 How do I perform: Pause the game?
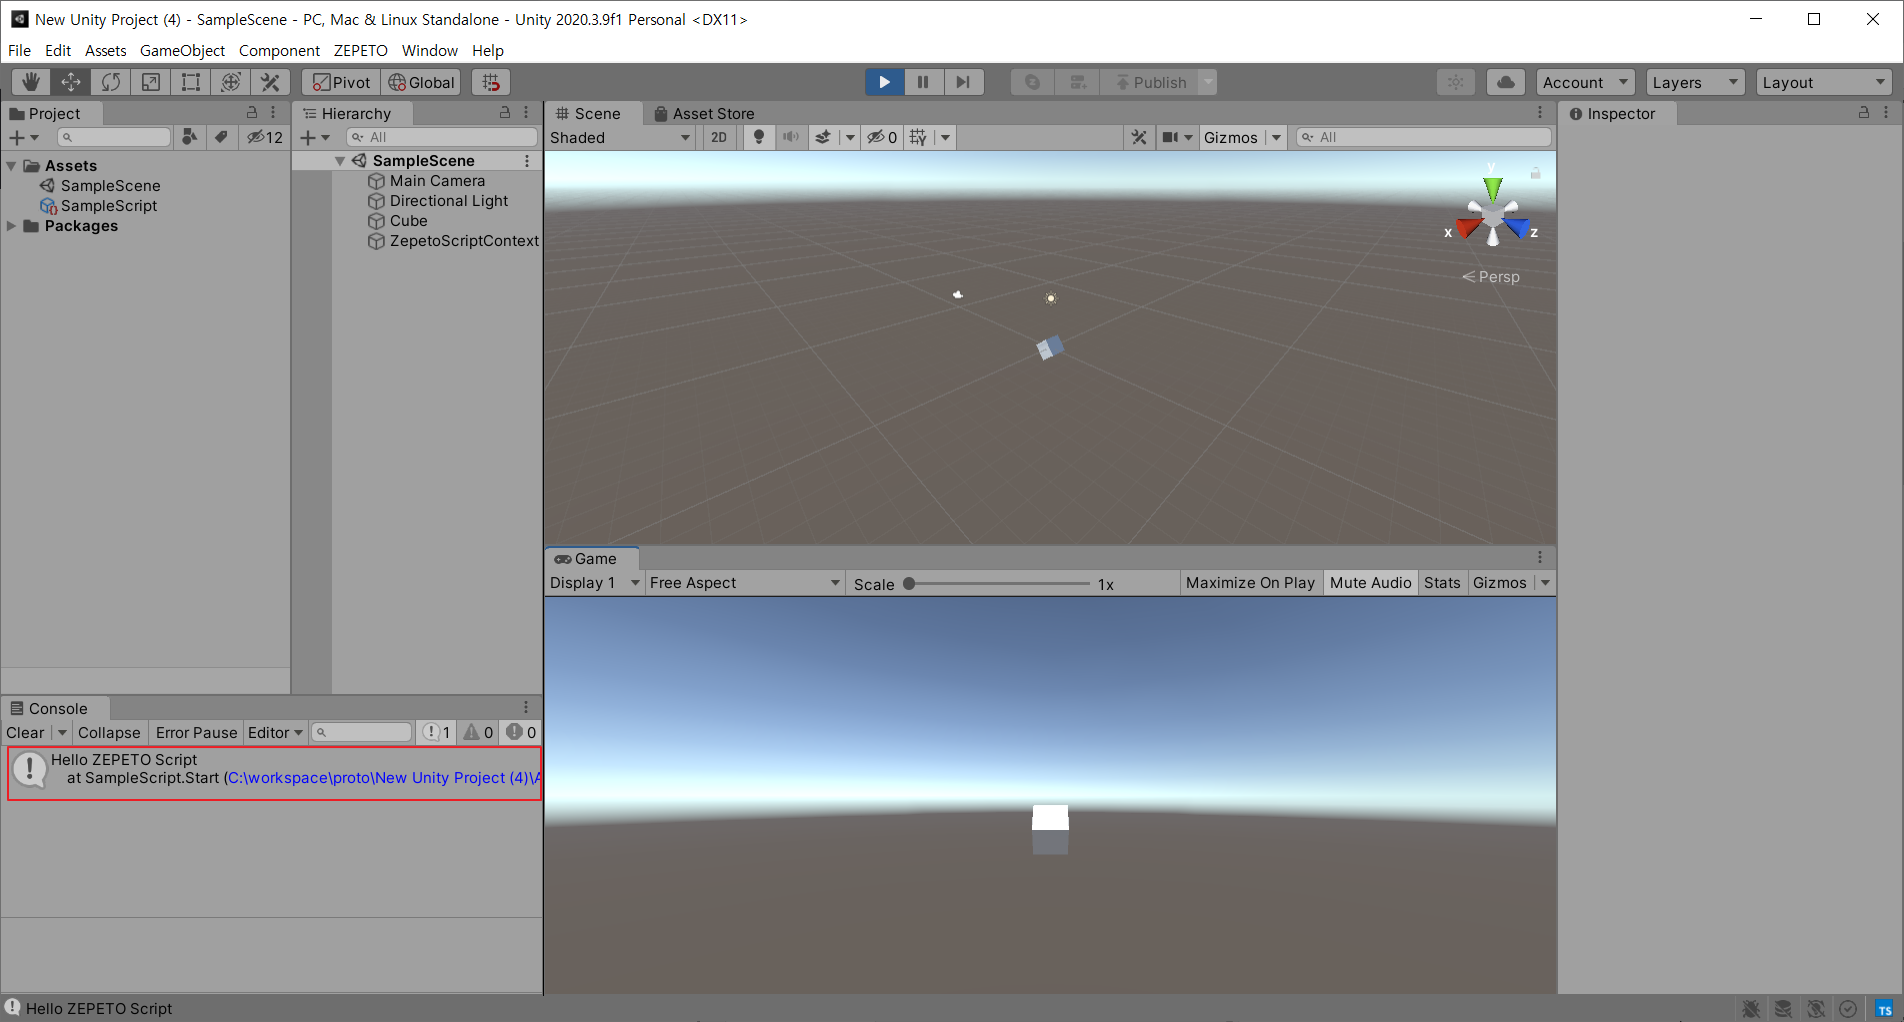click(924, 82)
